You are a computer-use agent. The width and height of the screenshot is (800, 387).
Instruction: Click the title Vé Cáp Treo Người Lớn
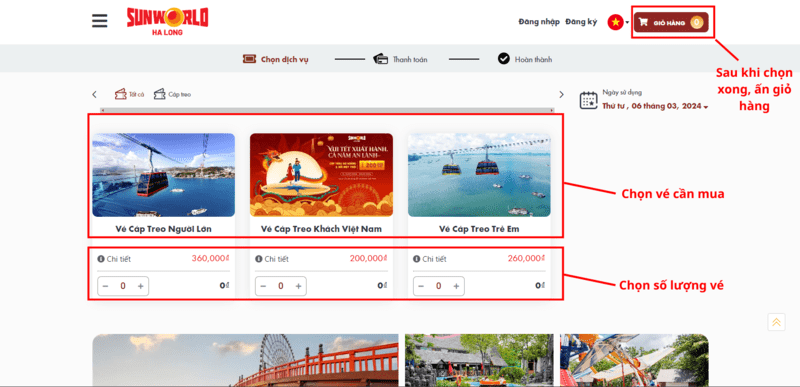(163, 229)
